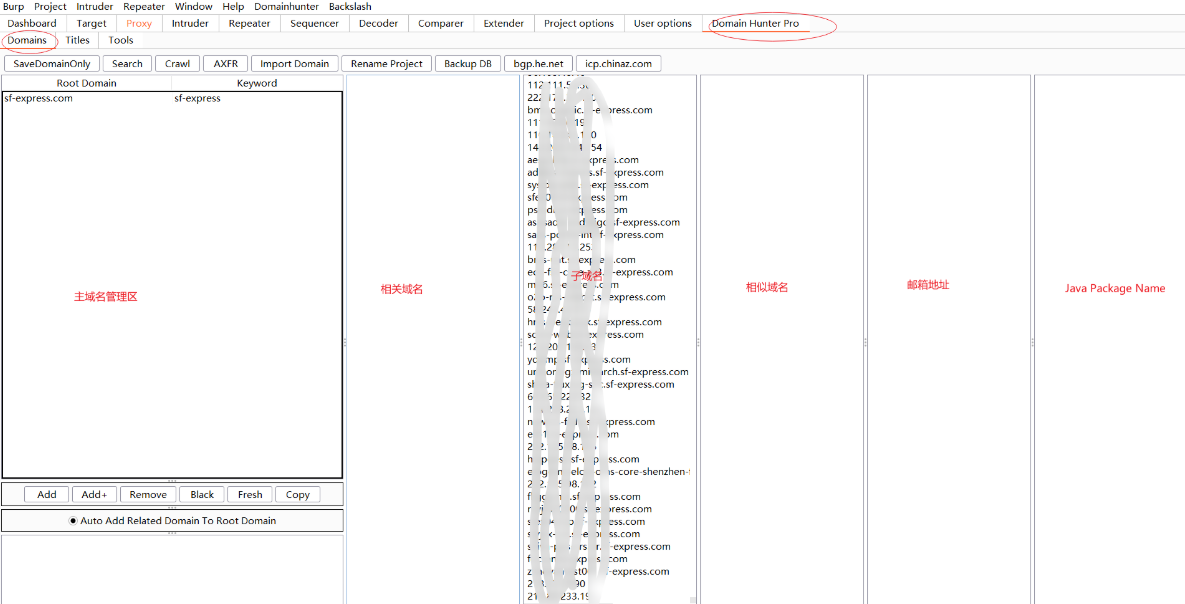
Task: Open the Project menu
Action: (x=51, y=6)
